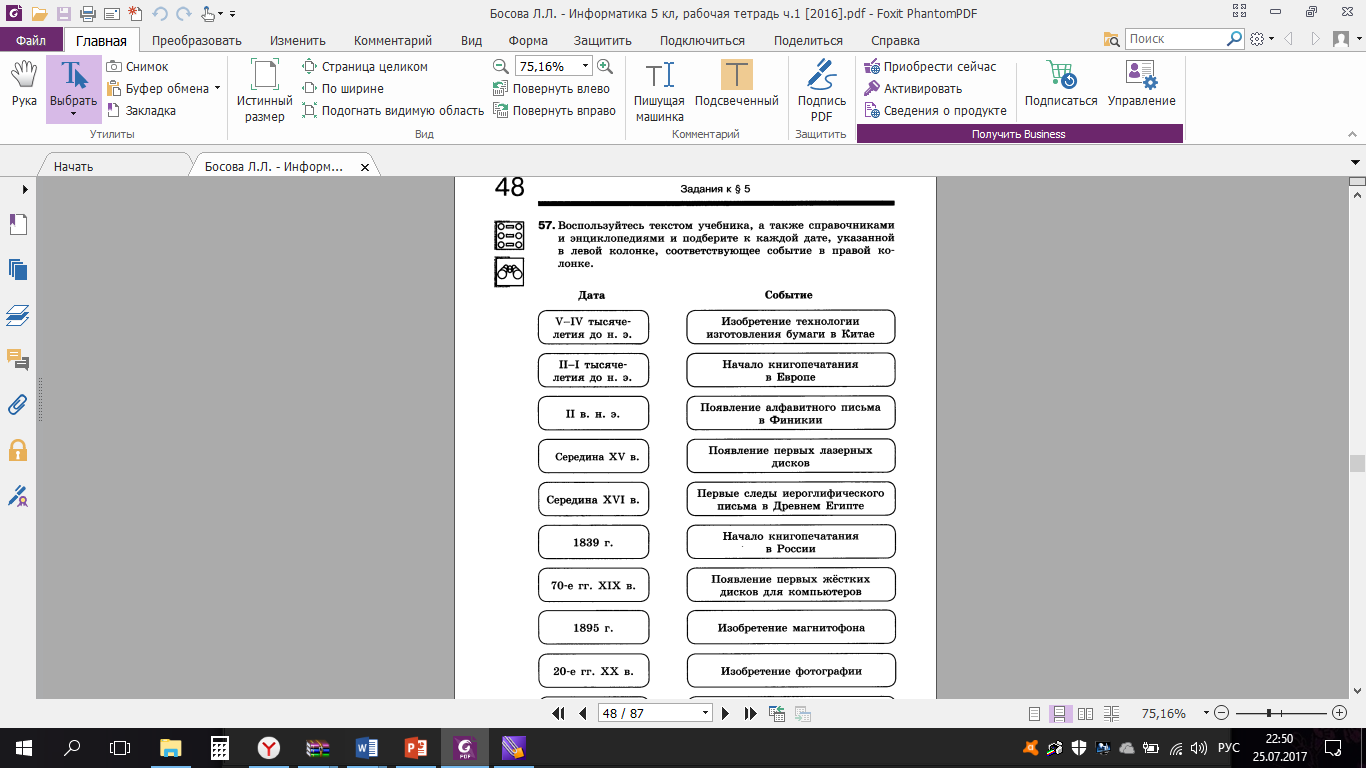
Task: Open pages thumbnails panel in sidebar
Action: (17, 269)
